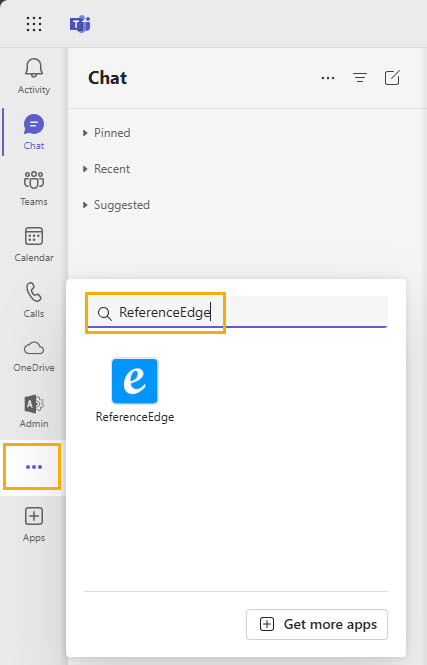Go to the Calls section
This screenshot has width=427, height=665.
tap(34, 300)
